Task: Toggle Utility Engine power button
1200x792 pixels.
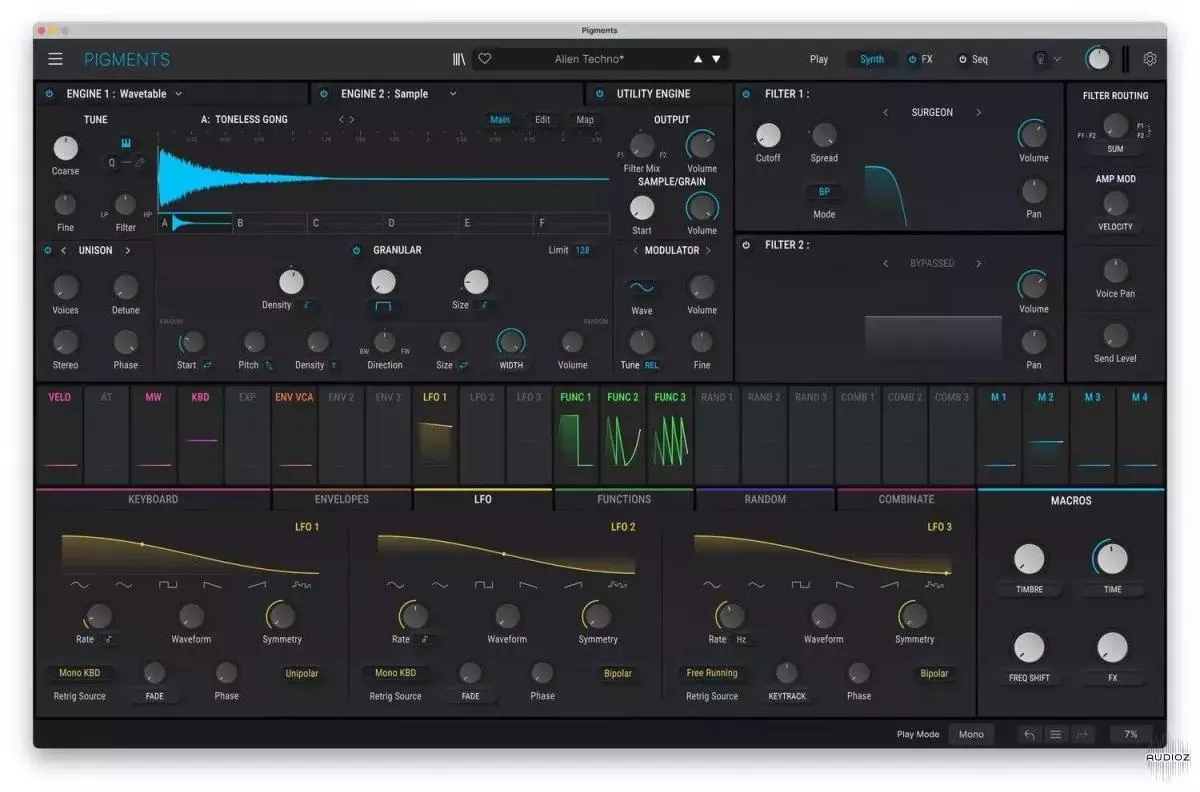Action: coord(600,94)
